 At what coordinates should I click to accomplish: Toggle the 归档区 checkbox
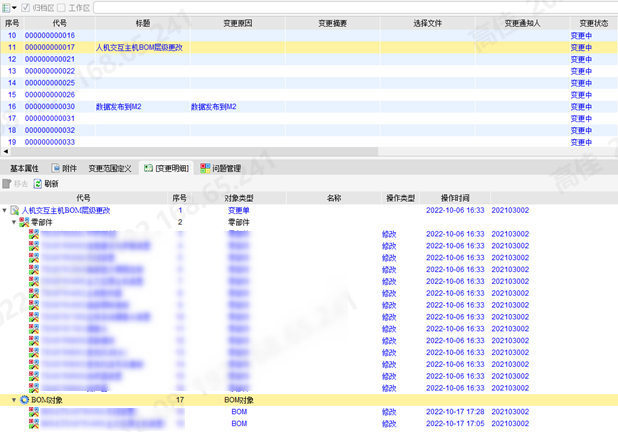pyautogui.click(x=26, y=8)
